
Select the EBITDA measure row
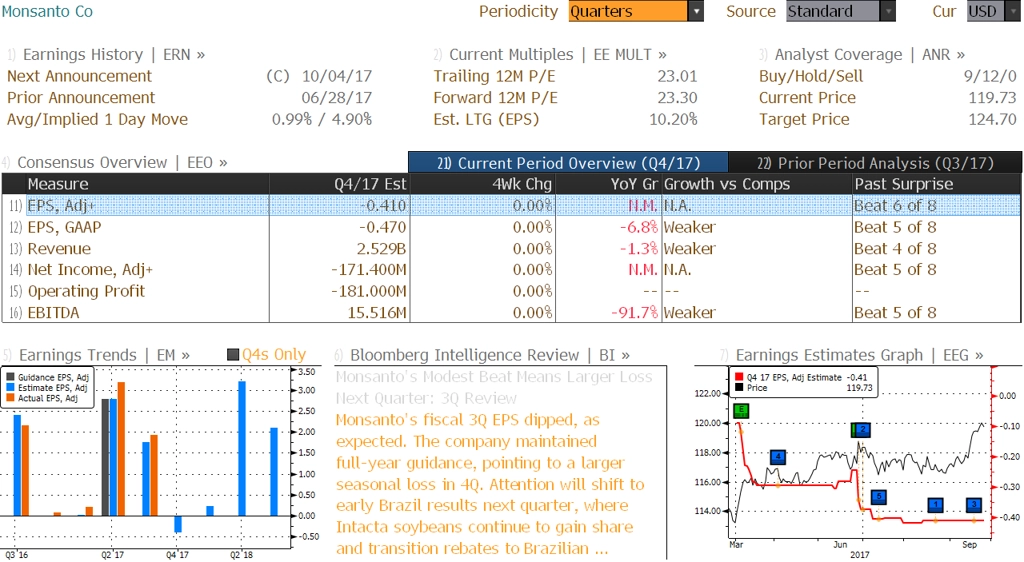click(x=511, y=313)
